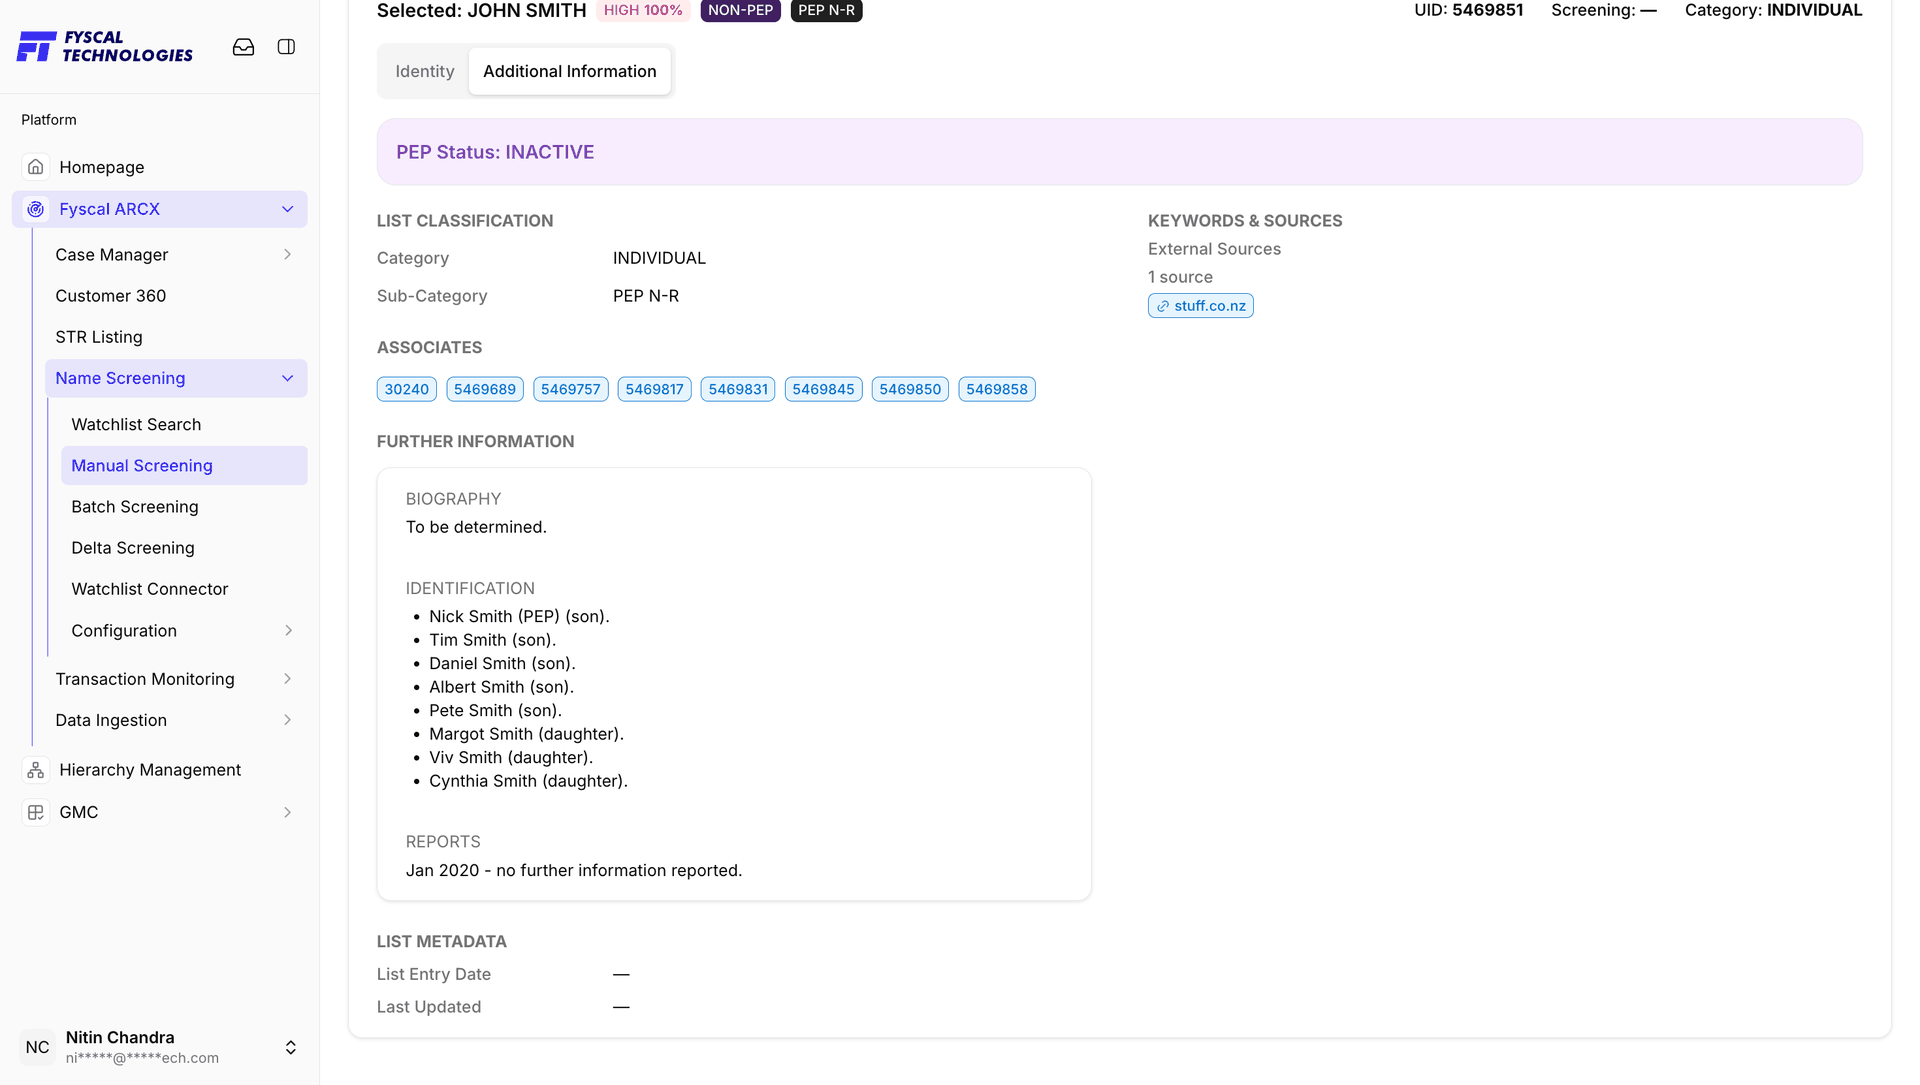
Task: Collapse the Name Screening chevron
Action: tap(288, 378)
